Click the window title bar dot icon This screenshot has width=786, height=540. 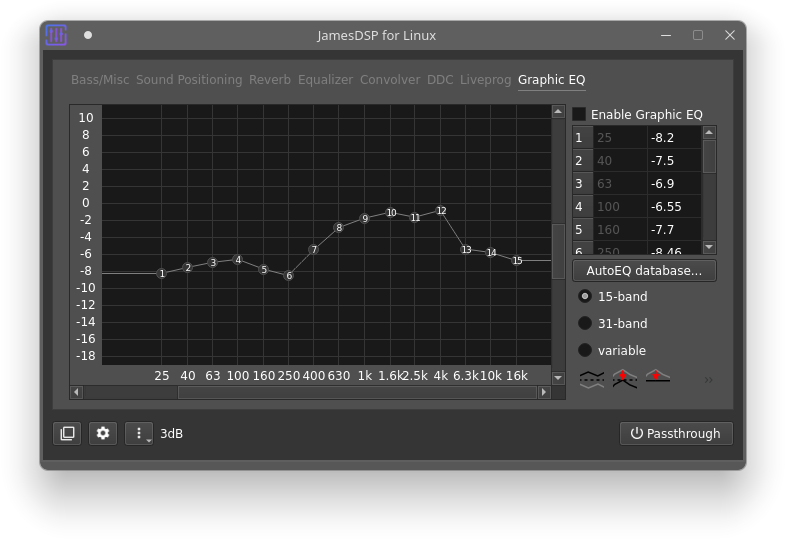[88, 35]
